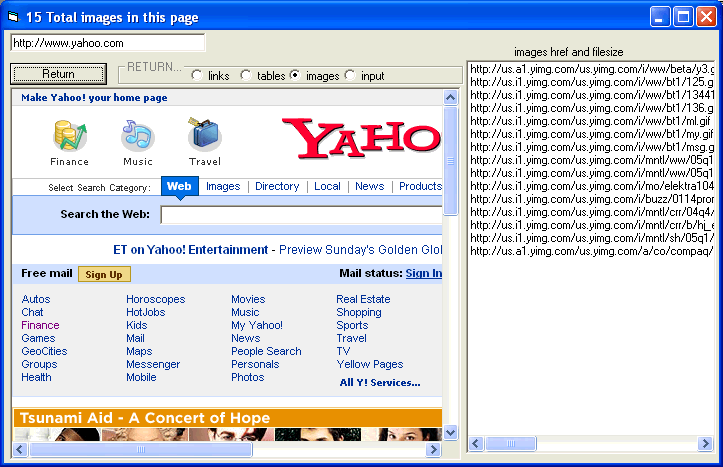The width and height of the screenshot is (723, 467).
Task: Click the Music icon with headphones
Action: click(137, 135)
